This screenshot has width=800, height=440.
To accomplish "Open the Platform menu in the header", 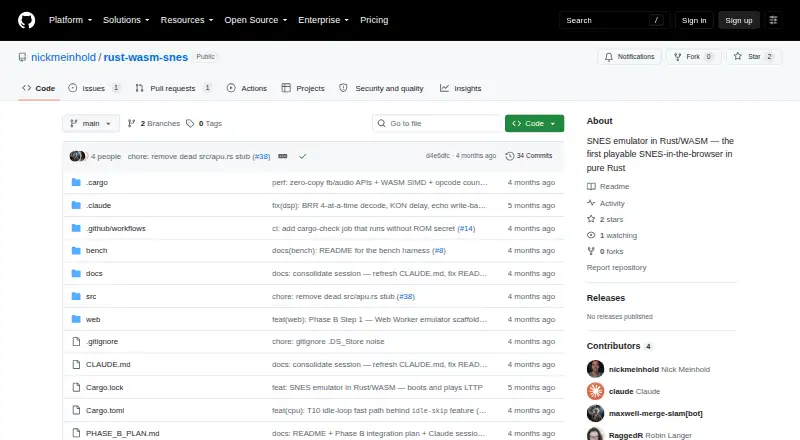I will pyautogui.click(x=70, y=20).
